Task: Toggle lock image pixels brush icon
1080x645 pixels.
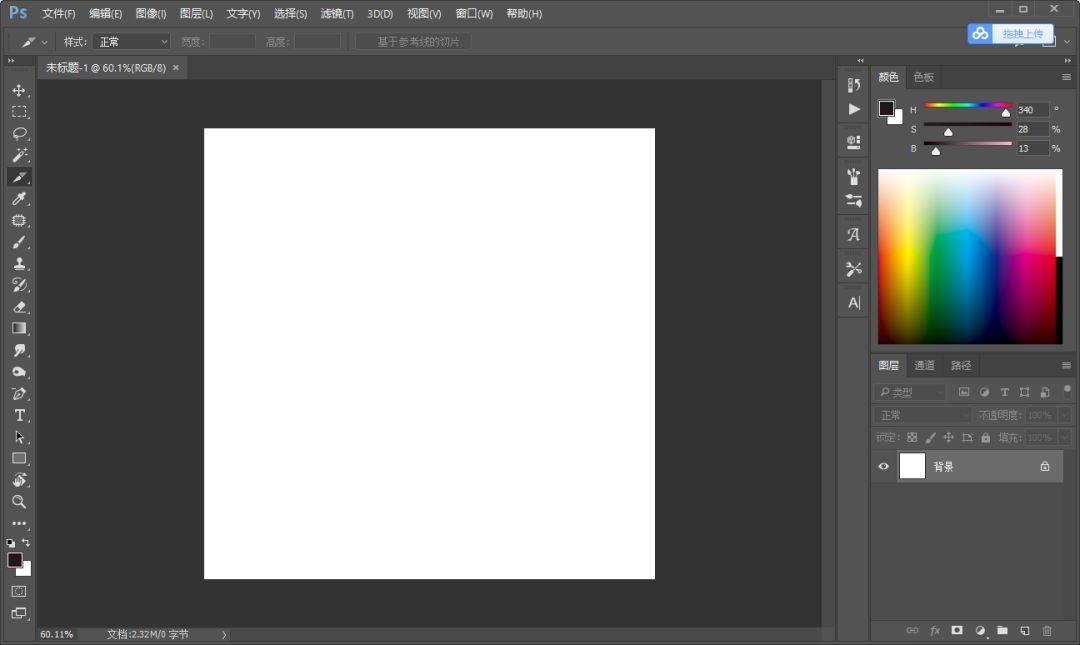Action: (x=931, y=438)
